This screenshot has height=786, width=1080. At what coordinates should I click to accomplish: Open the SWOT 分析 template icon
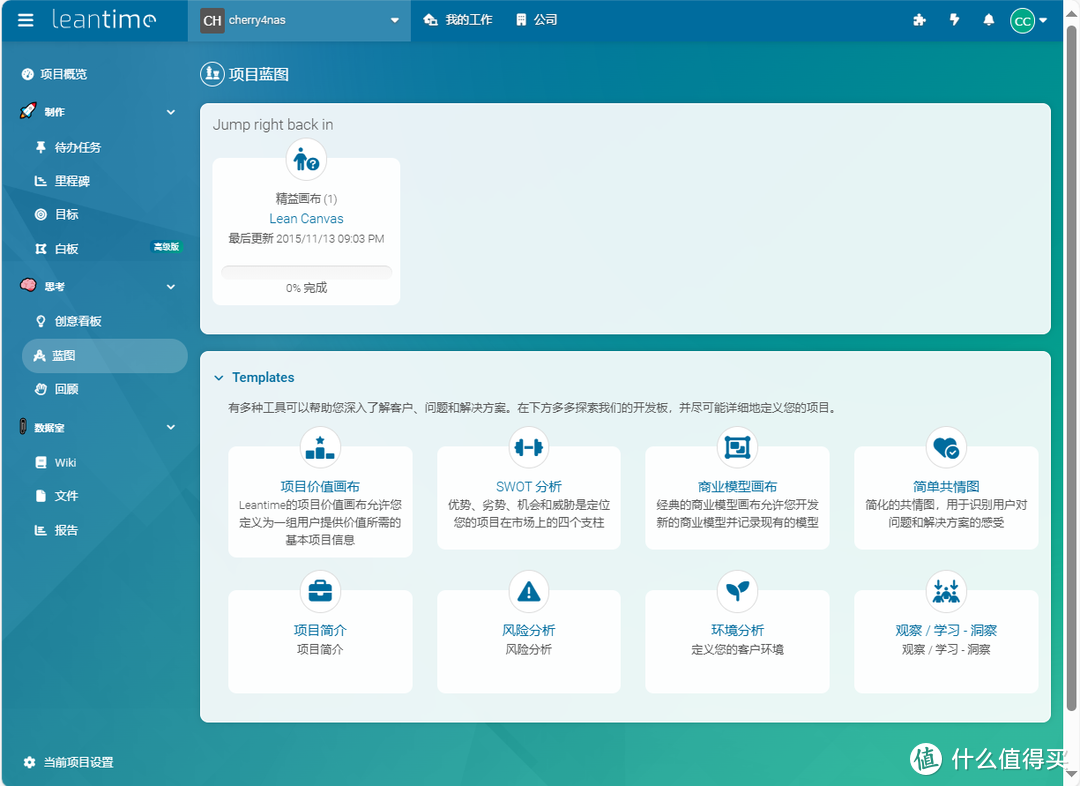coord(528,447)
